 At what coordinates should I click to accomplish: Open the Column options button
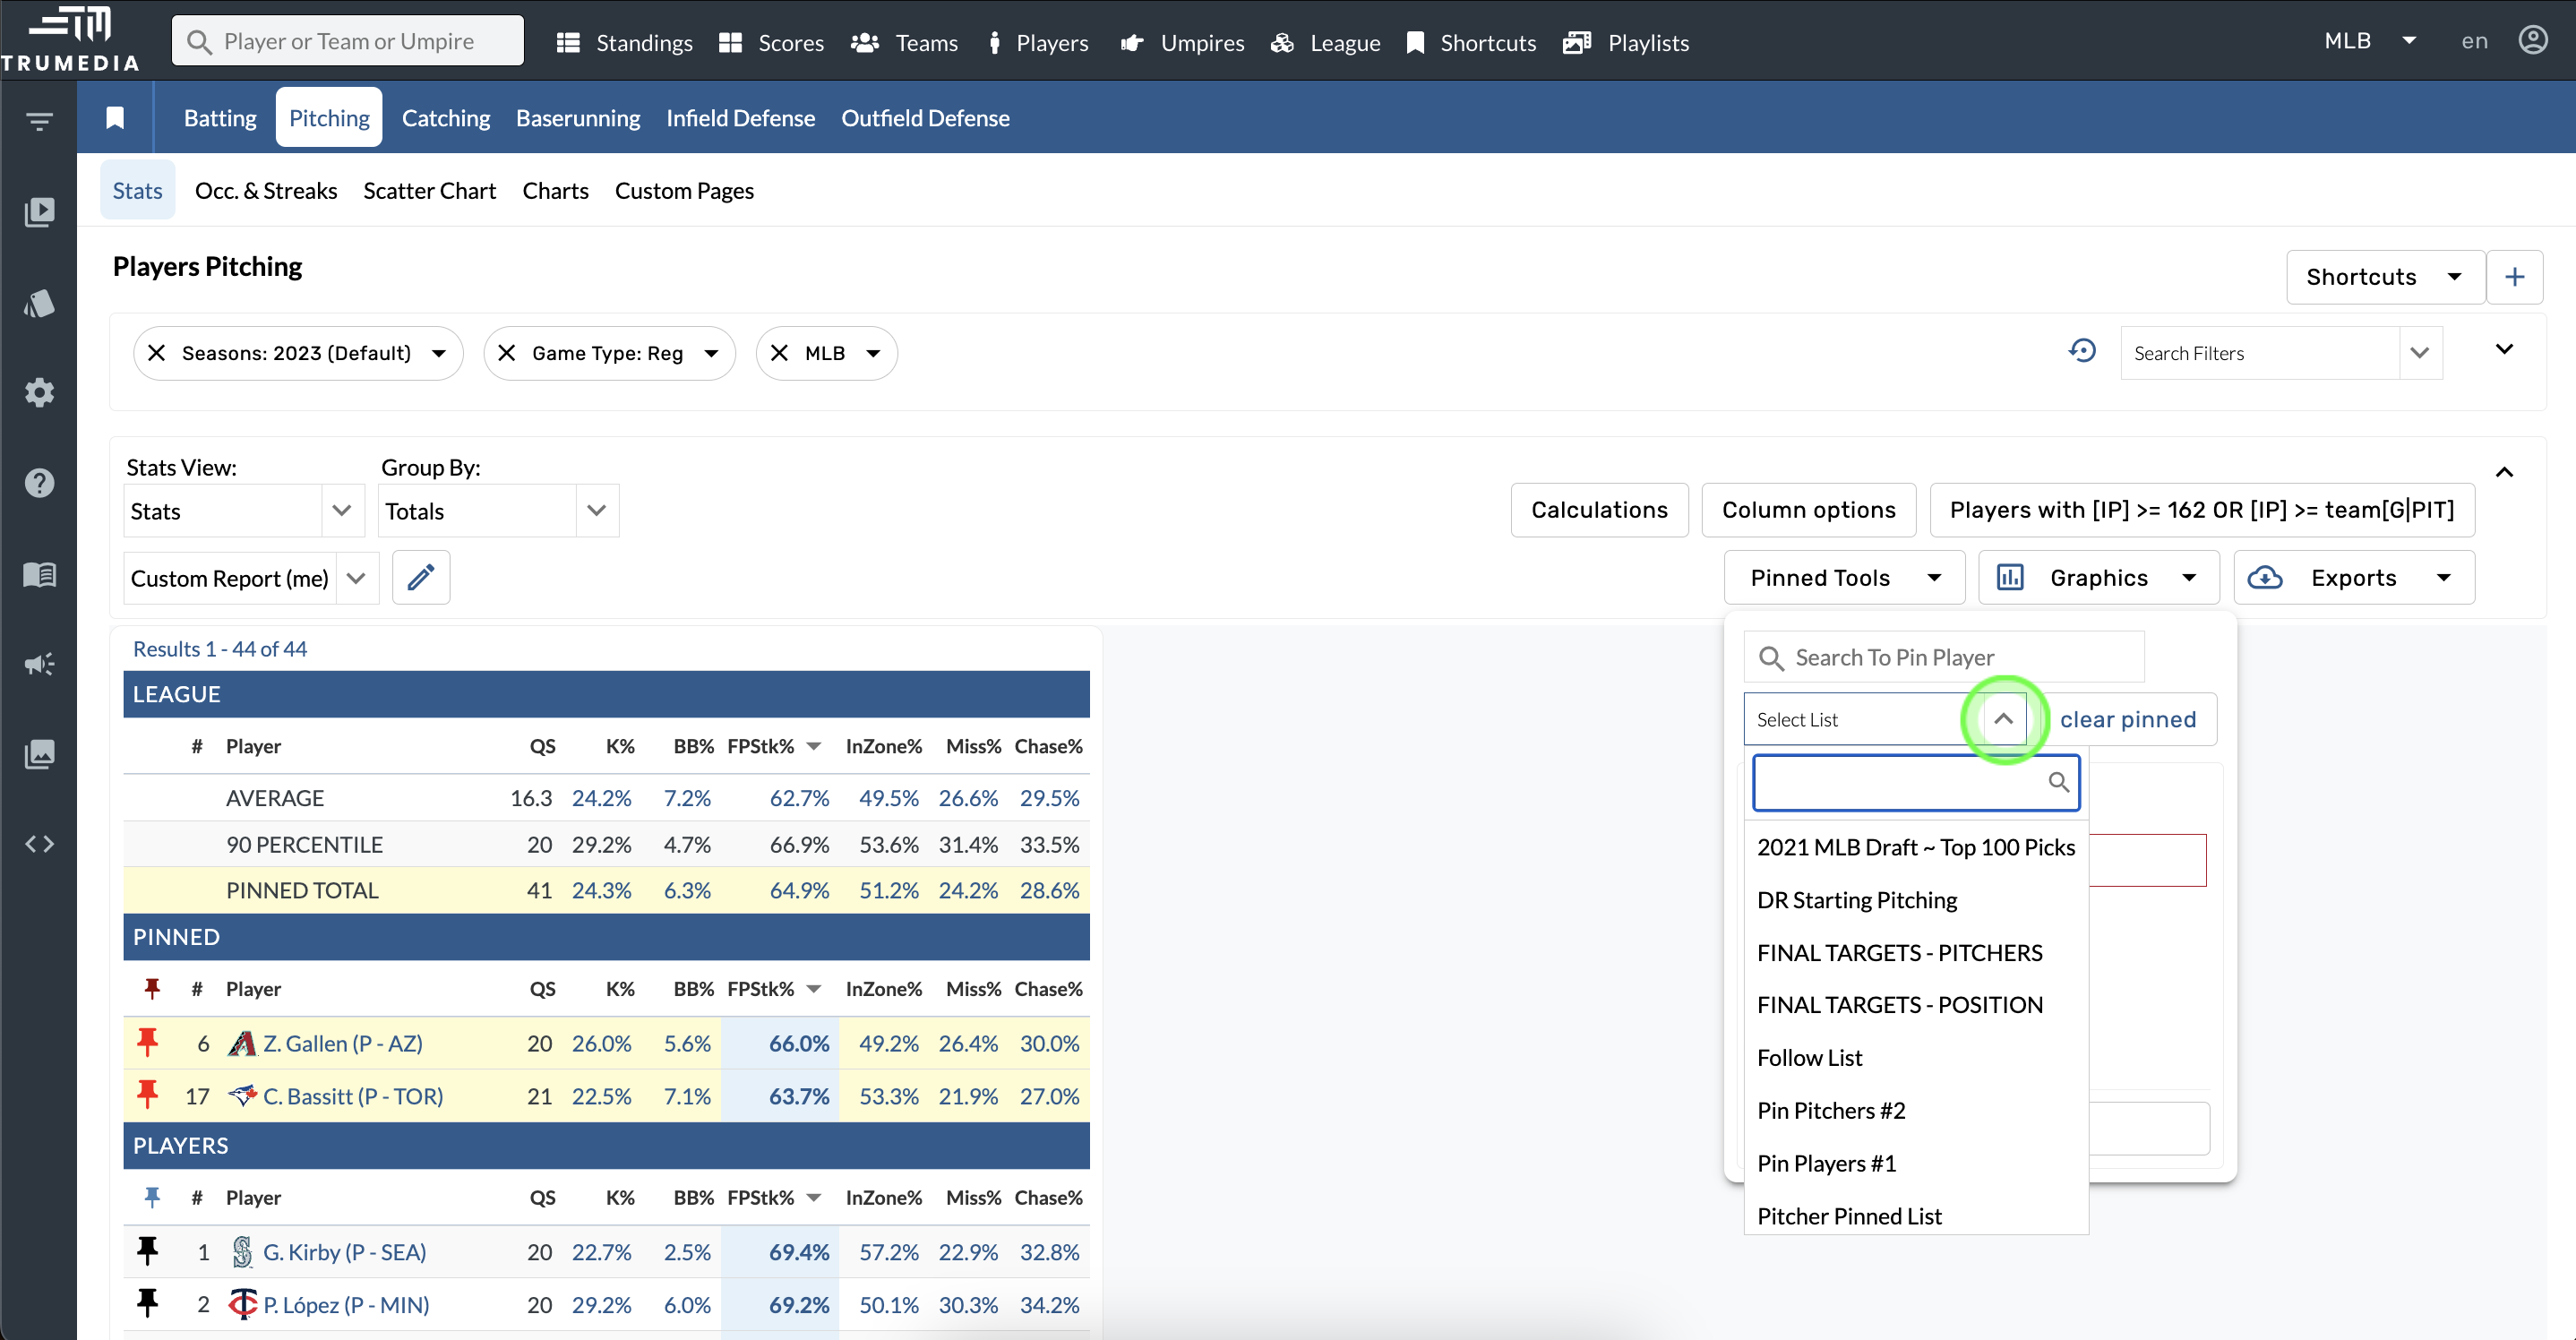pos(1808,510)
